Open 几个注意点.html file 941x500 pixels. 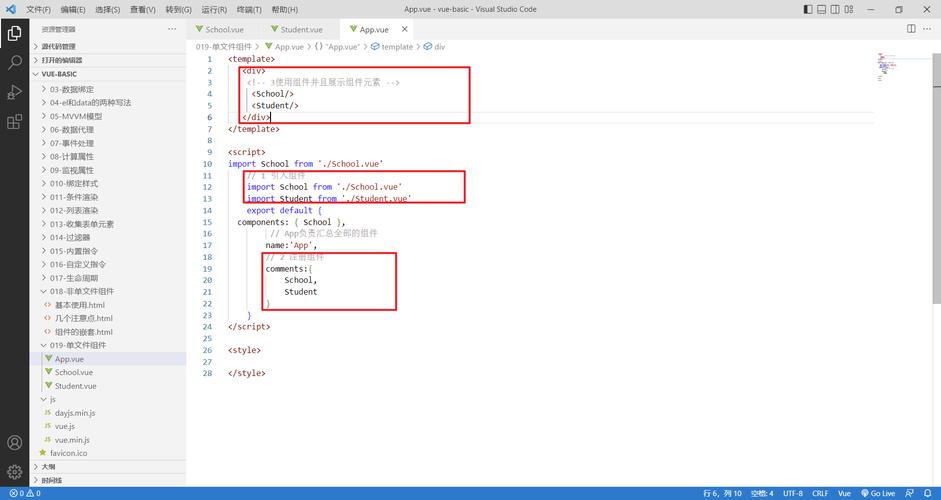tap(108, 318)
